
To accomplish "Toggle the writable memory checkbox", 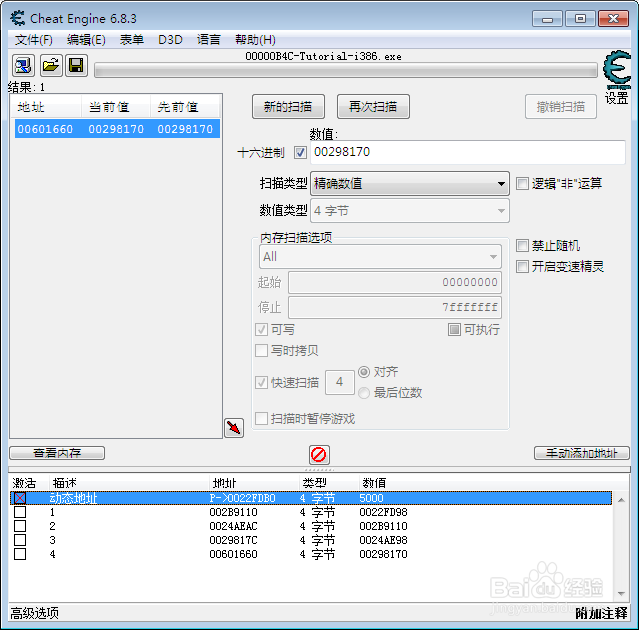I will tap(261, 330).
